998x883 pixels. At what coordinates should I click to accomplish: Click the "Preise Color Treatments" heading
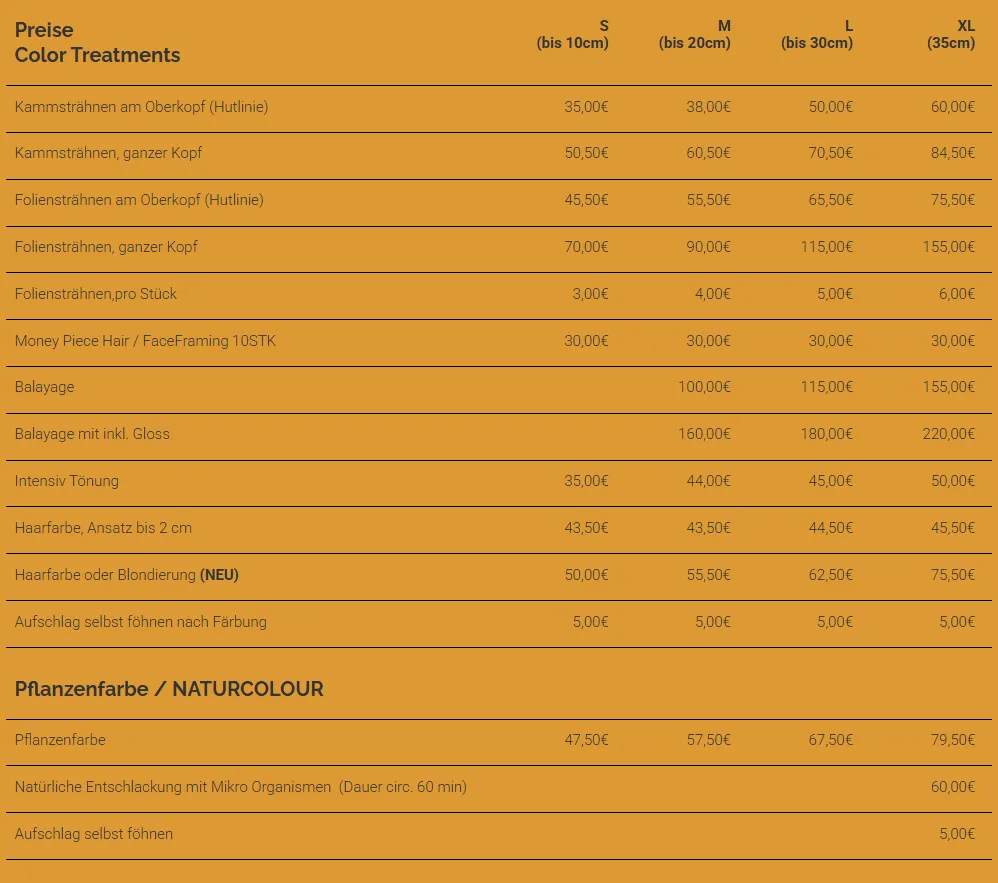97,43
